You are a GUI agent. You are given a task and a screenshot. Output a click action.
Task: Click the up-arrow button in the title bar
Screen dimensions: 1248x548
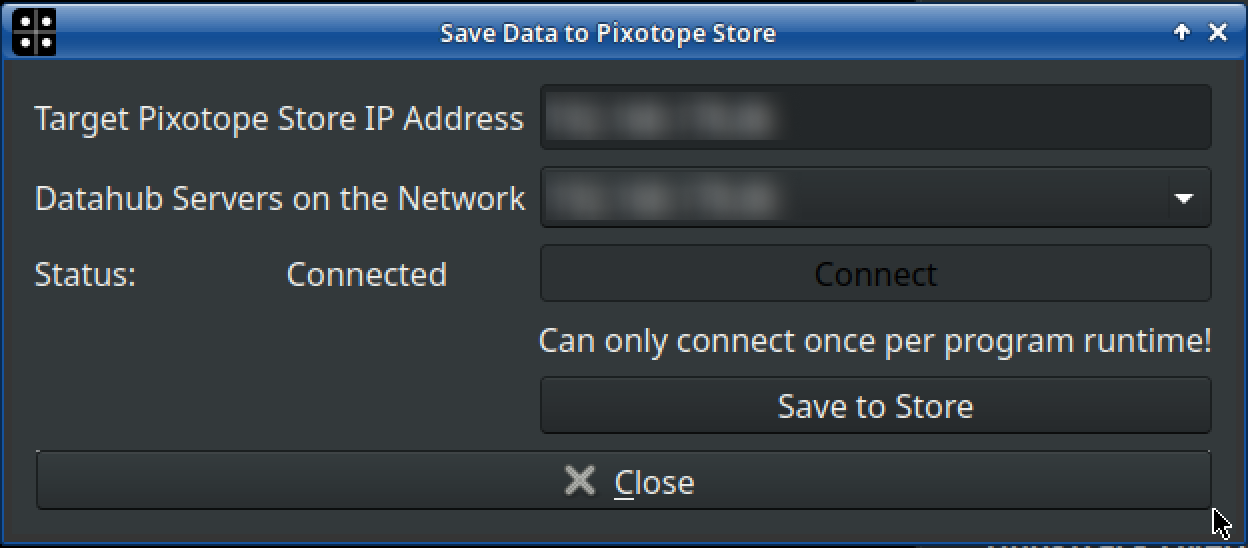click(x=1181, y=32)
